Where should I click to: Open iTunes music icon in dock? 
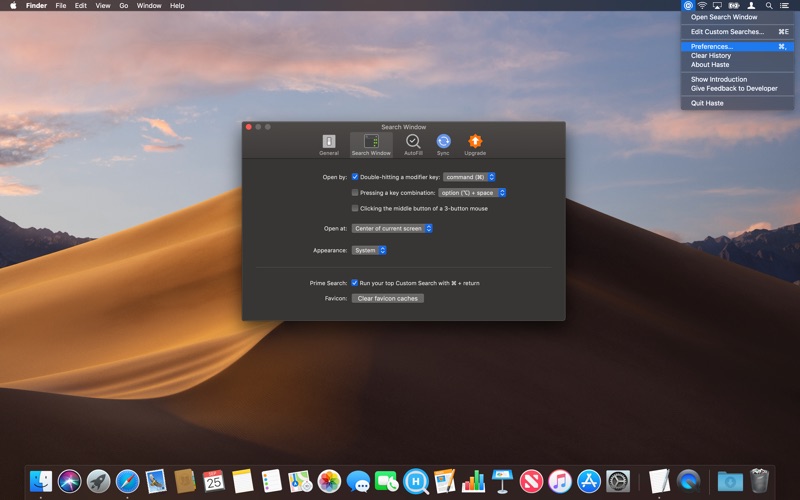(x=560, y=481)
